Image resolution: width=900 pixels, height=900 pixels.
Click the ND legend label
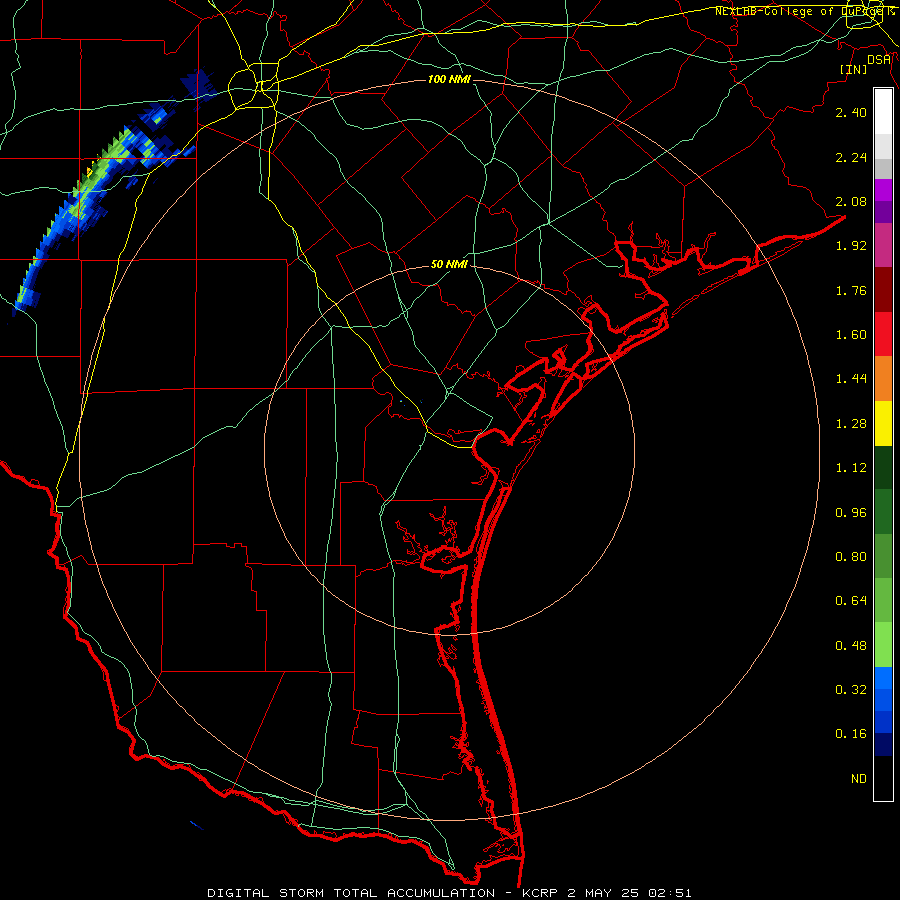pyautogui.click(x=859, y=779)
